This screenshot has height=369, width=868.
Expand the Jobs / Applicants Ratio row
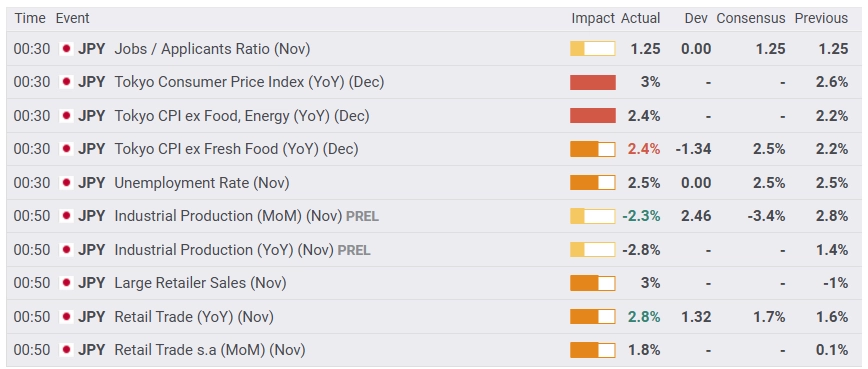[434, 49]
